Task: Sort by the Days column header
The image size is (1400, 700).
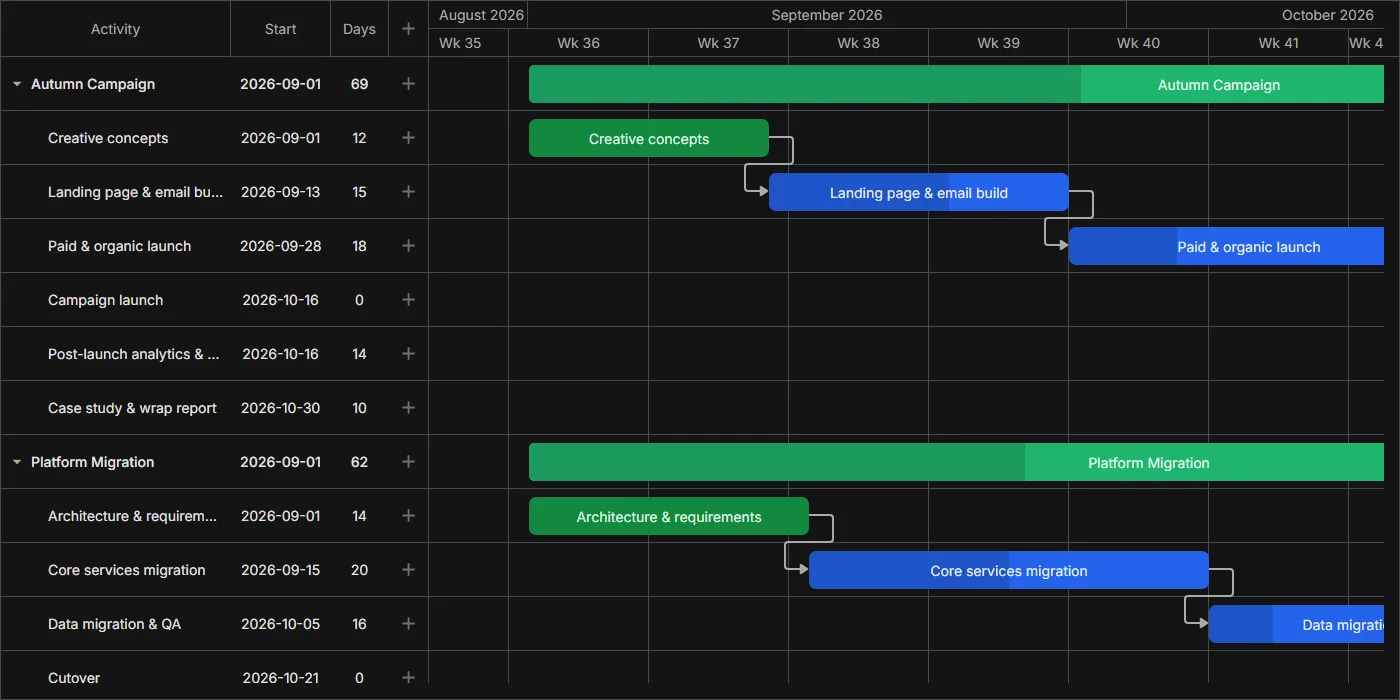Action: [x=359, y=29]
